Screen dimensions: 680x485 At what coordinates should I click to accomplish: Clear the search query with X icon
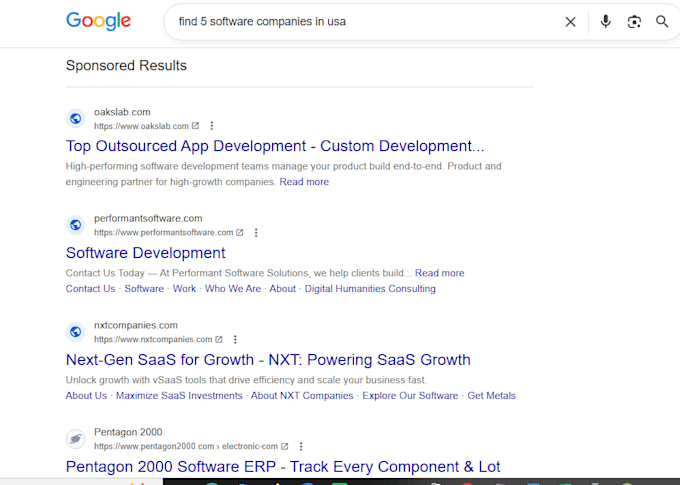pyautogui.click(x=570, y=22)
